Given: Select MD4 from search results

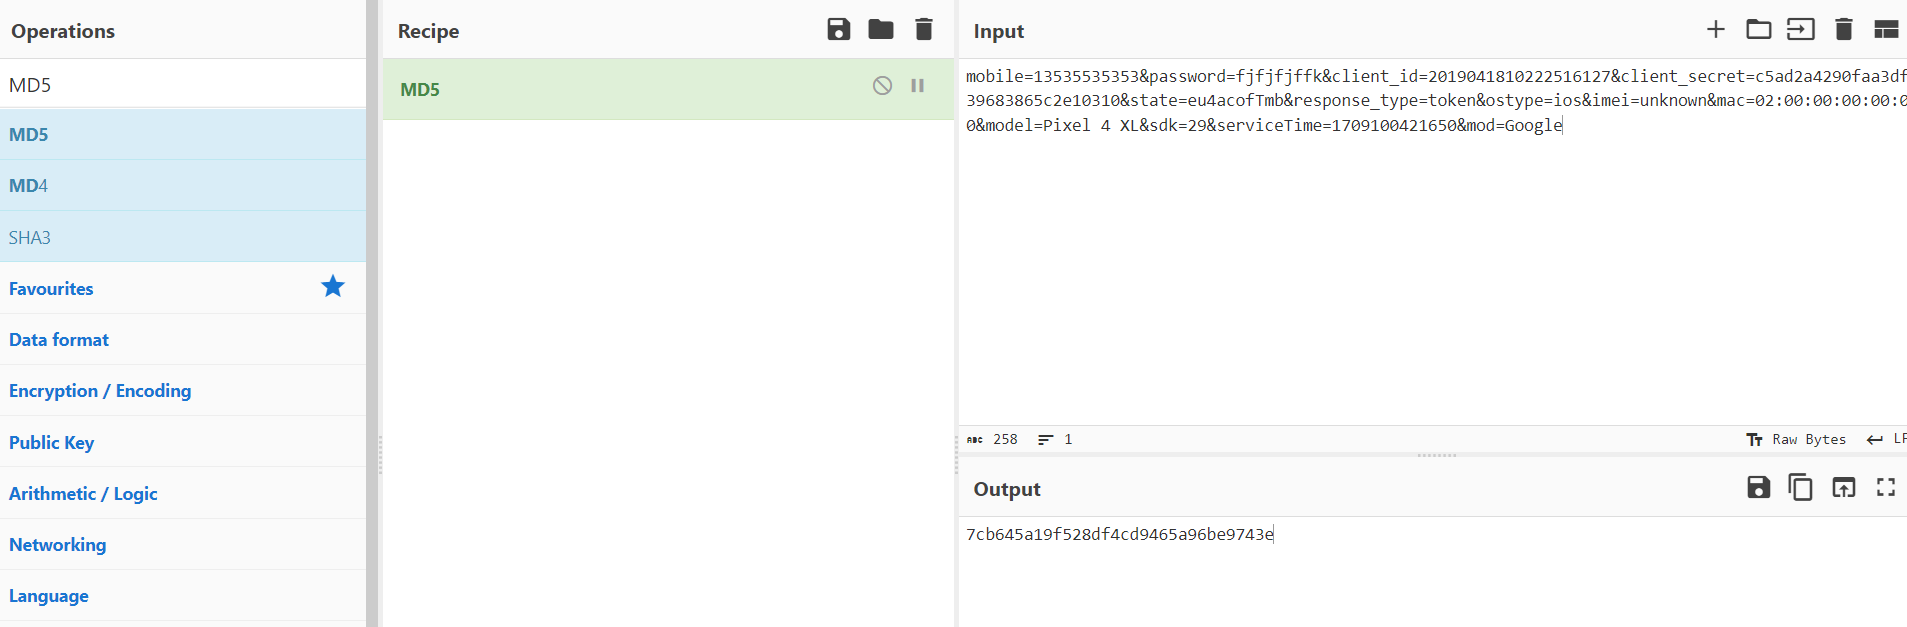Looking at the screenshot, I should point(29,186).
